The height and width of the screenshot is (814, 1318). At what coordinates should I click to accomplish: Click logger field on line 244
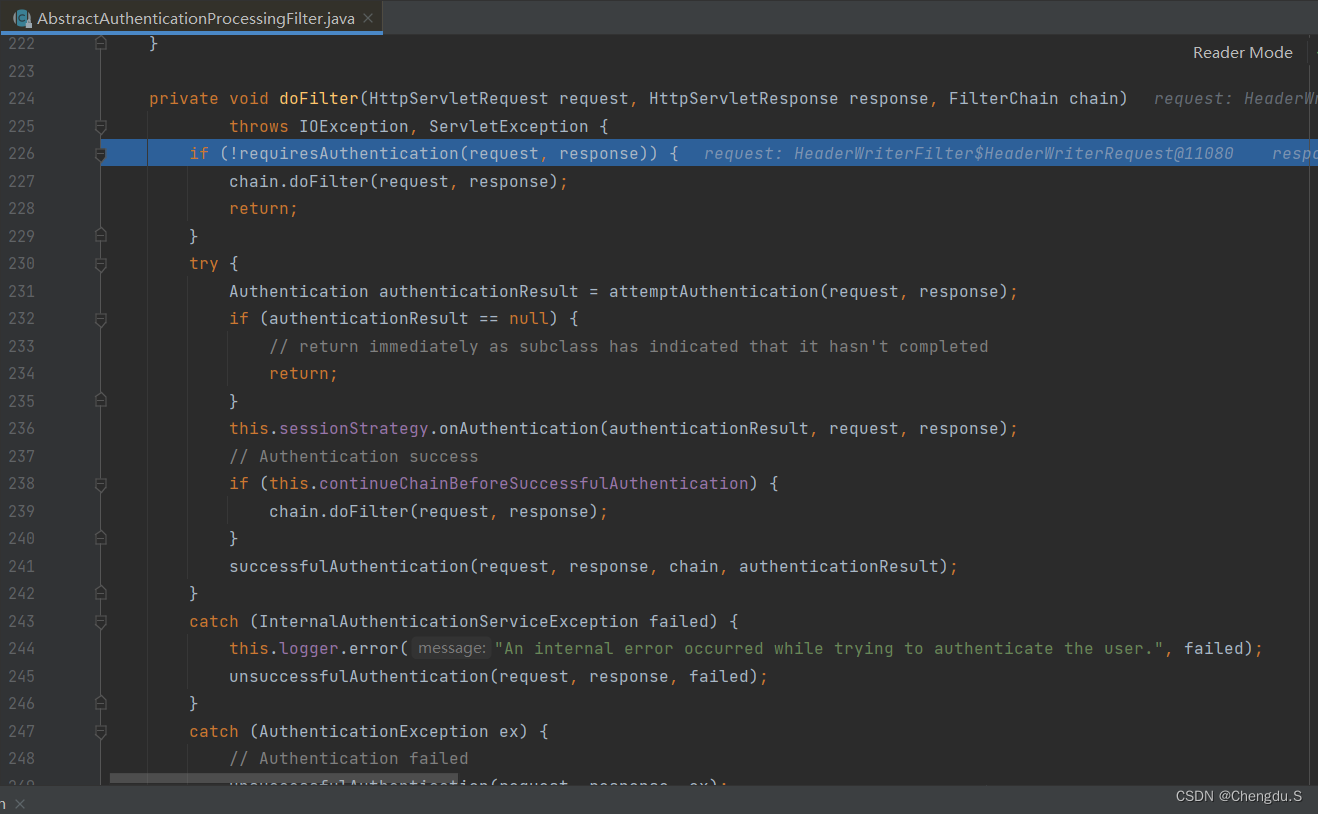[x=309, y=648]
